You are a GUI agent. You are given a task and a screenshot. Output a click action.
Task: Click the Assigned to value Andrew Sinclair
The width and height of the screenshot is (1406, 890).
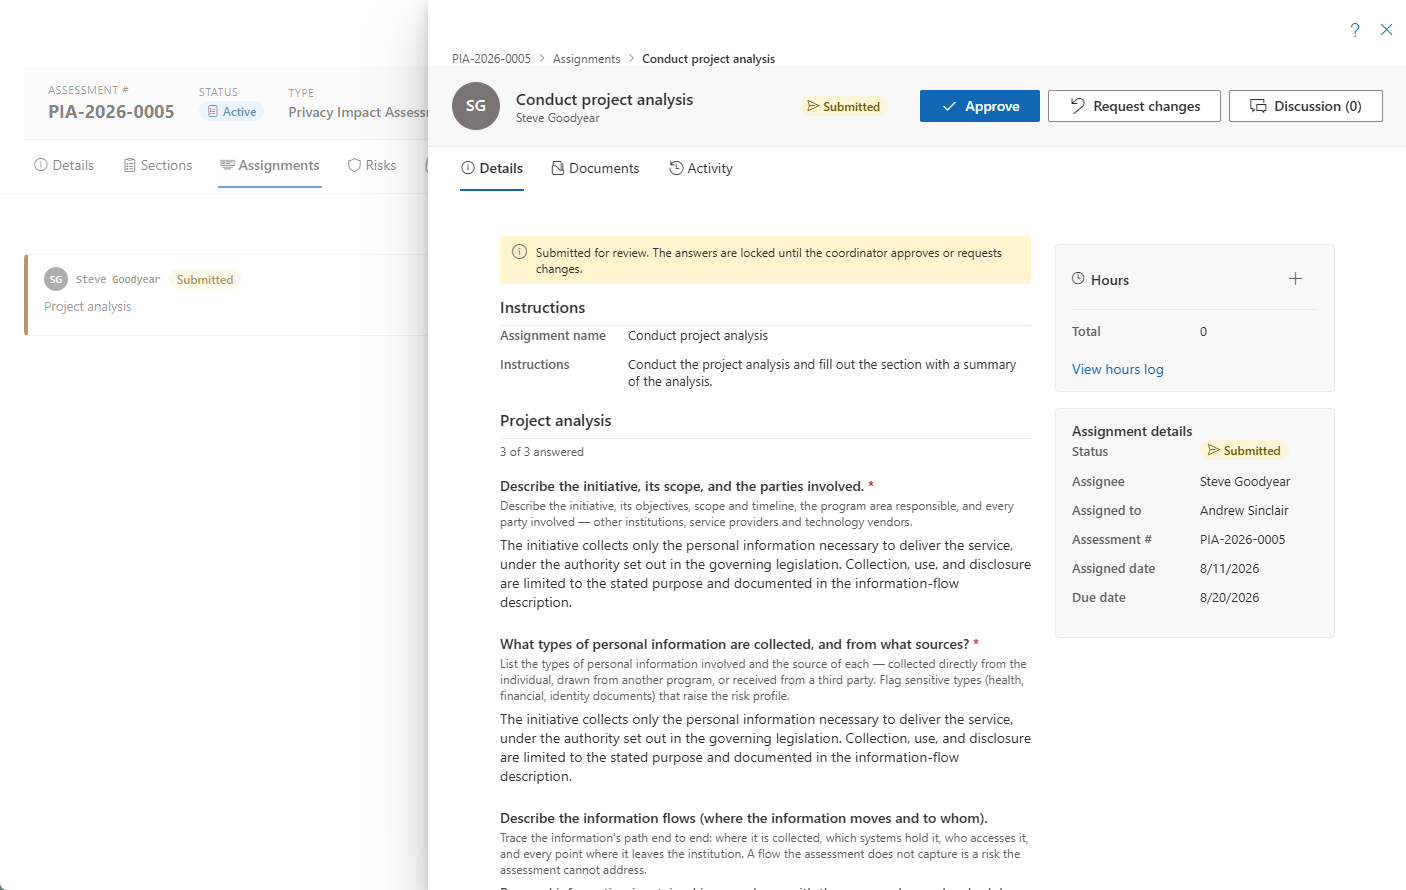click(1244, 510)
